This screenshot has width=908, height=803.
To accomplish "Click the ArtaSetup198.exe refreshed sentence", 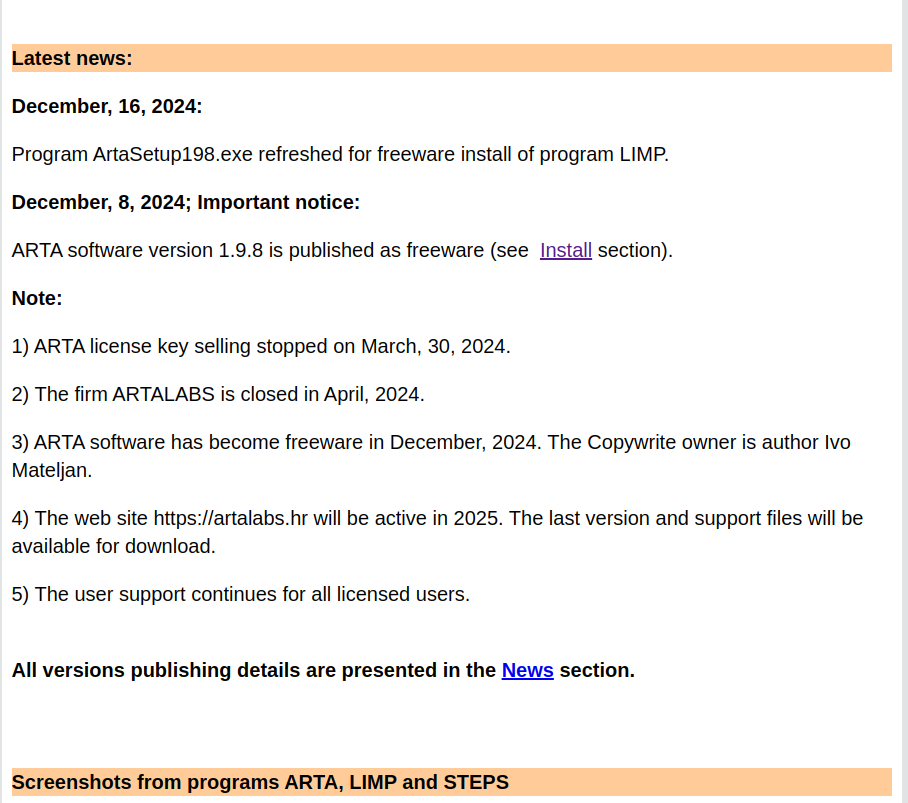I will (340, 154).
